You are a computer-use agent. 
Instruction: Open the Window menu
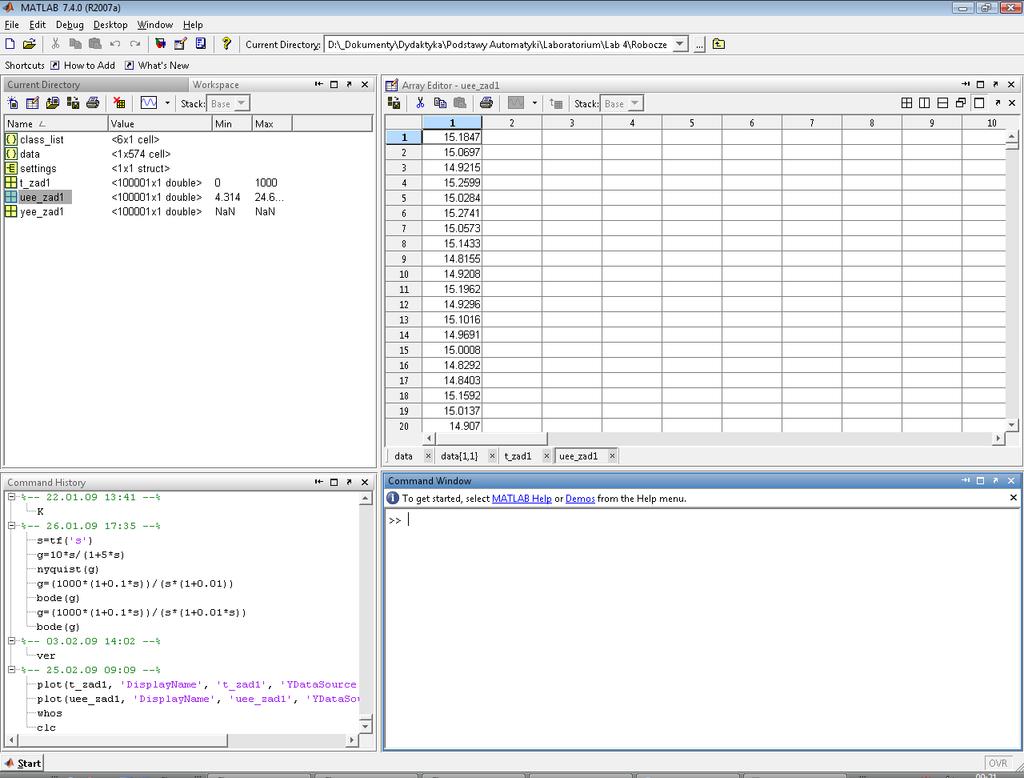click(x=155, y=25)
